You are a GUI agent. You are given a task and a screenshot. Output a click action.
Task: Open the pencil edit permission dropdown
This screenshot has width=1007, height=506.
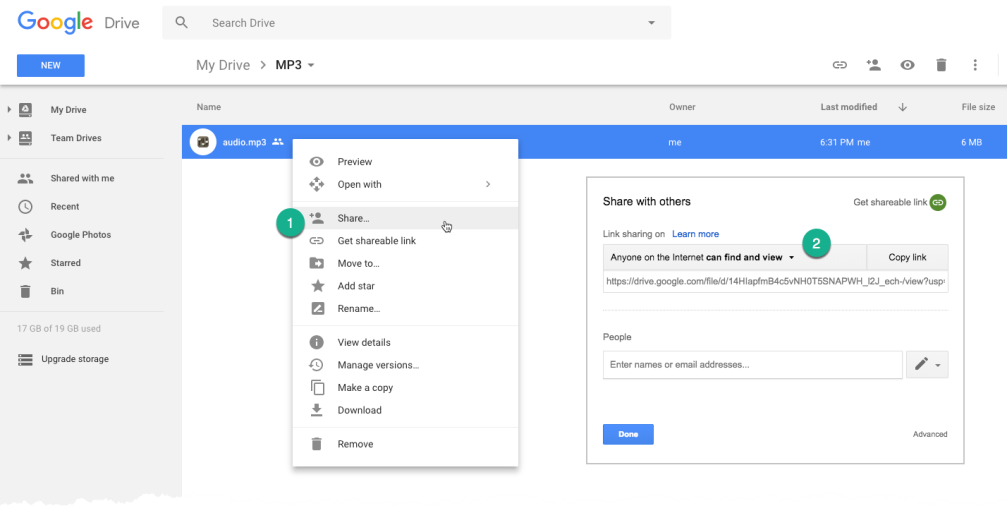click(x=927, y=365)
